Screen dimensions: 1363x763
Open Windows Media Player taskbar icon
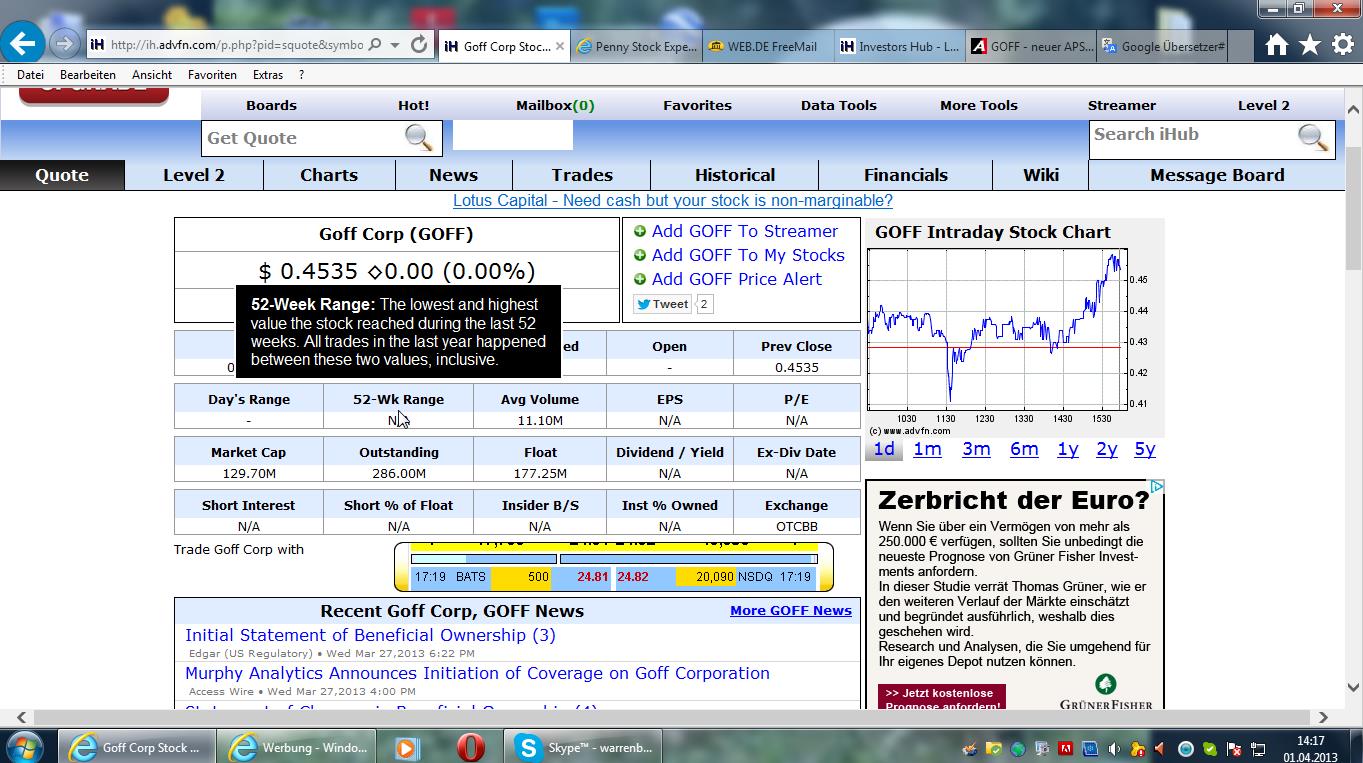(406, 747)
